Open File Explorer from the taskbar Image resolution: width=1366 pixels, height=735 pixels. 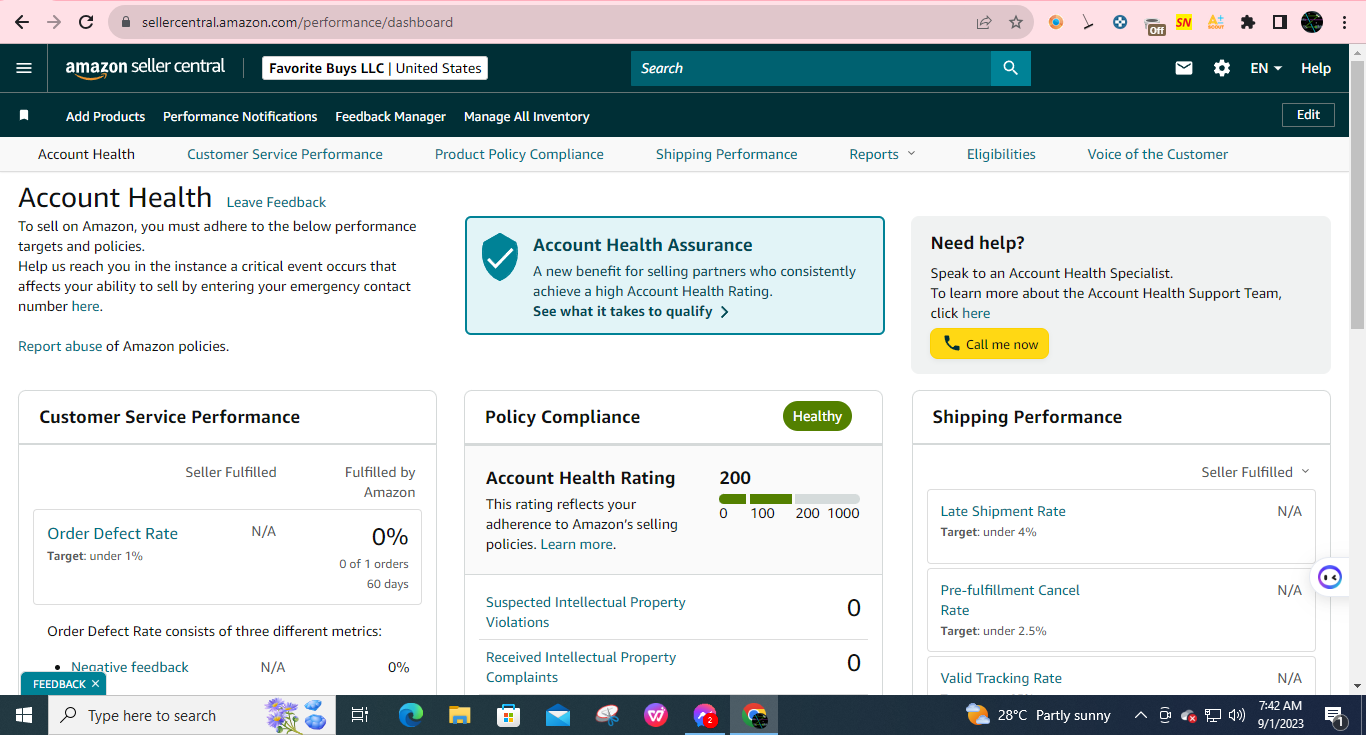(x=459, y=715)
